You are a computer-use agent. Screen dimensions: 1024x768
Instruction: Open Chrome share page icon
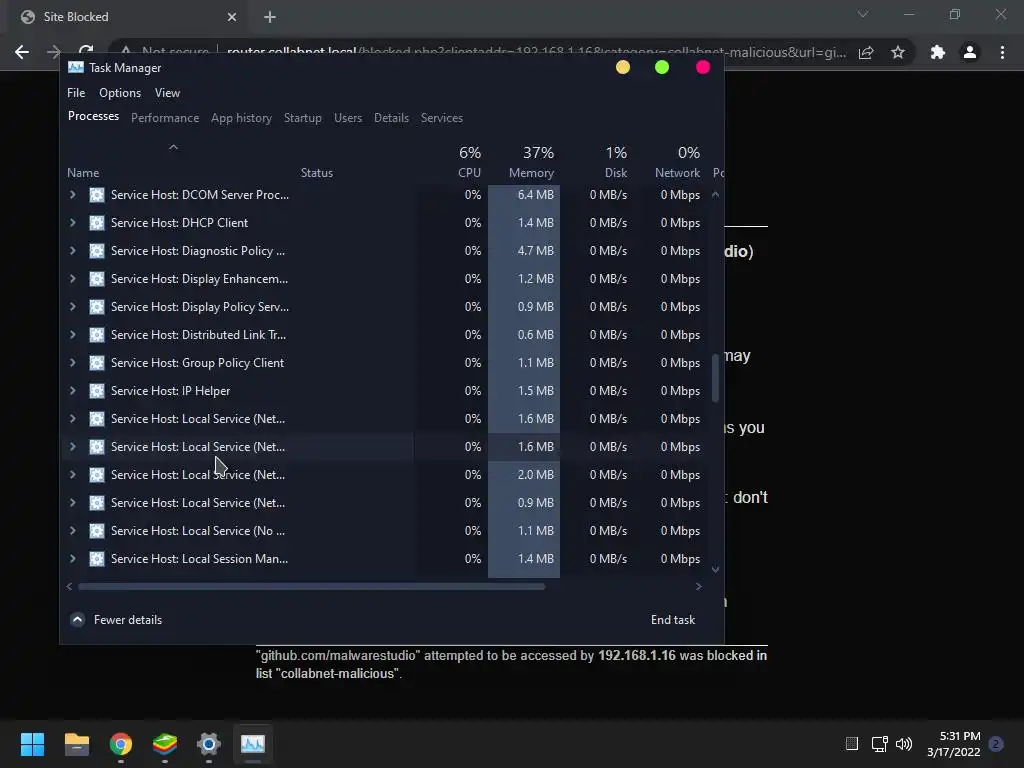click(866, 52)
